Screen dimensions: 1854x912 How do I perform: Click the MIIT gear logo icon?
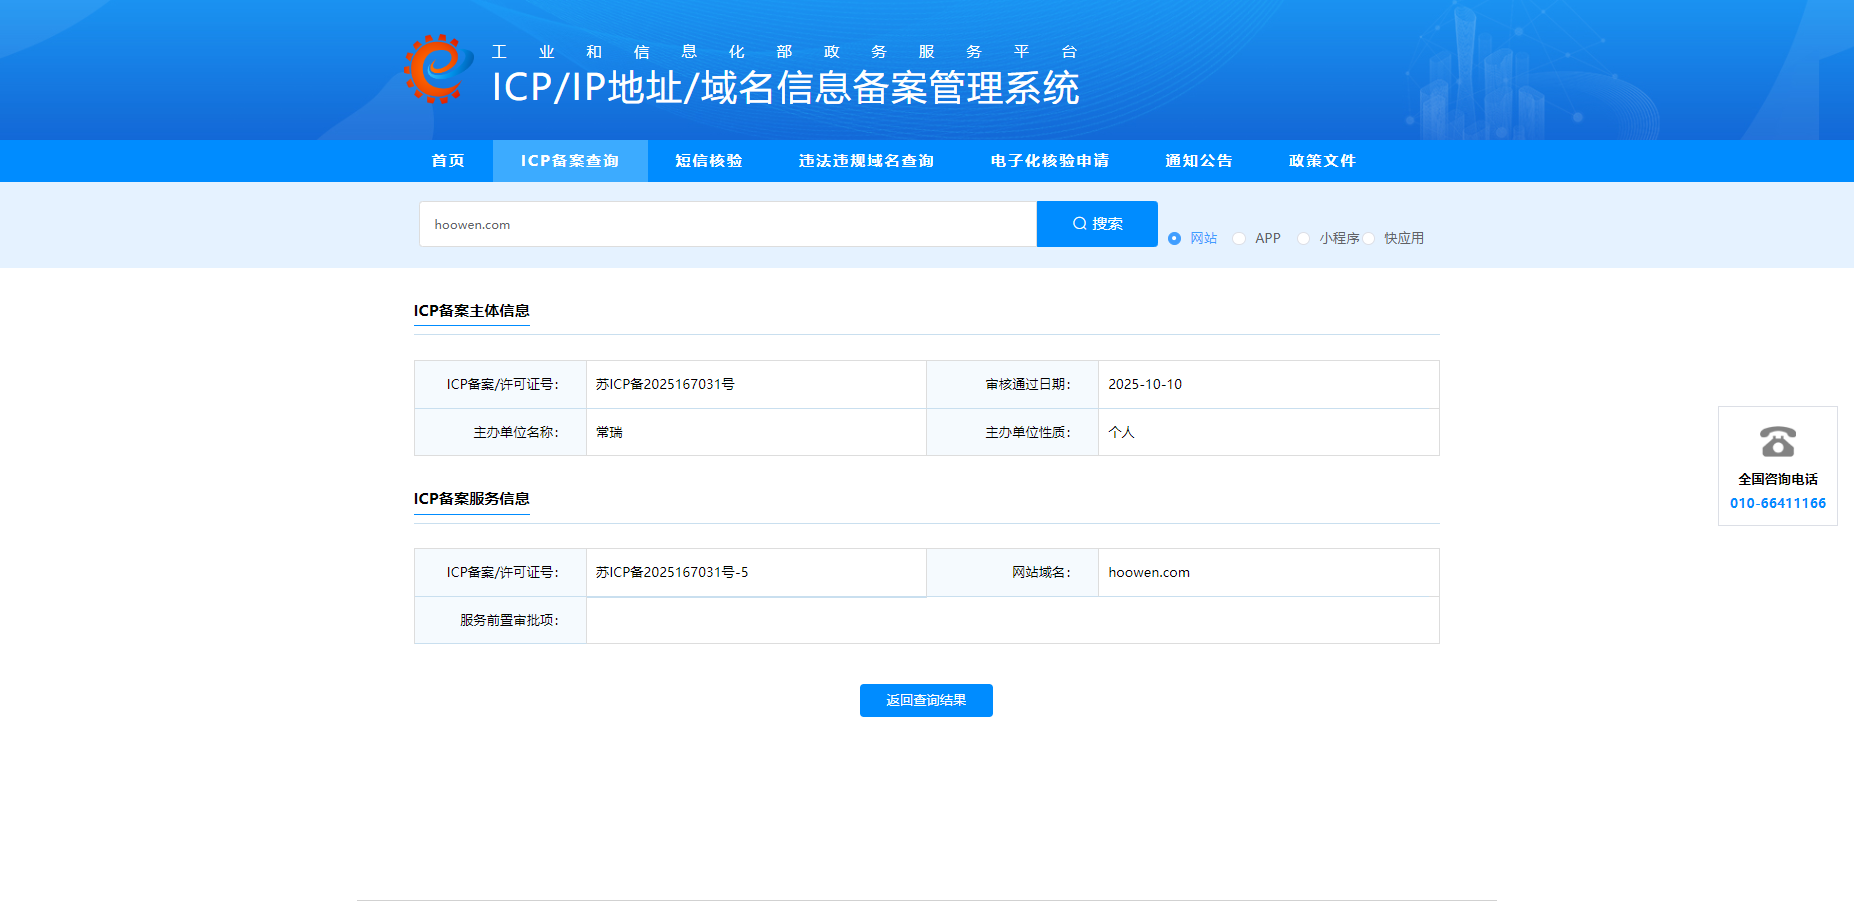[x=438, y=69]
